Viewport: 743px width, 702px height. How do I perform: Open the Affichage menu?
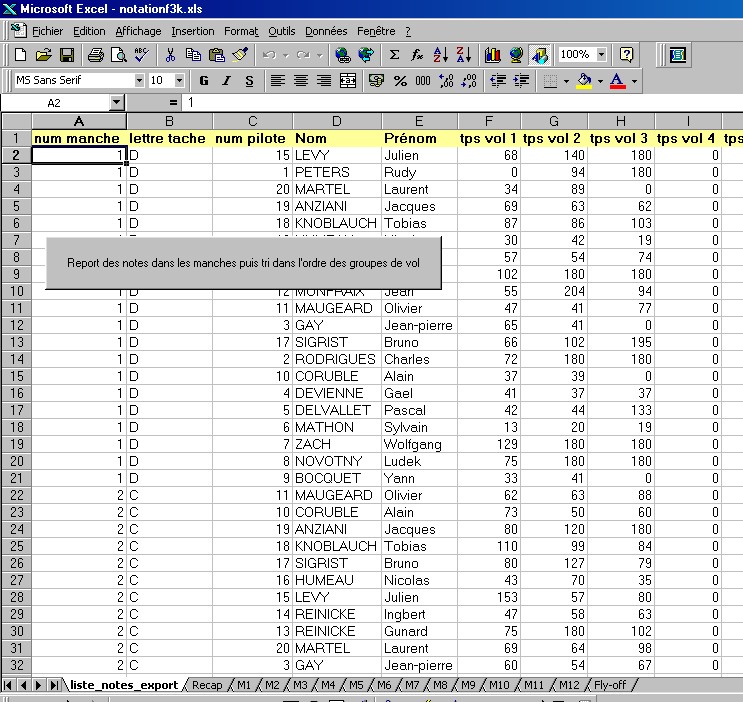[138, 31]
